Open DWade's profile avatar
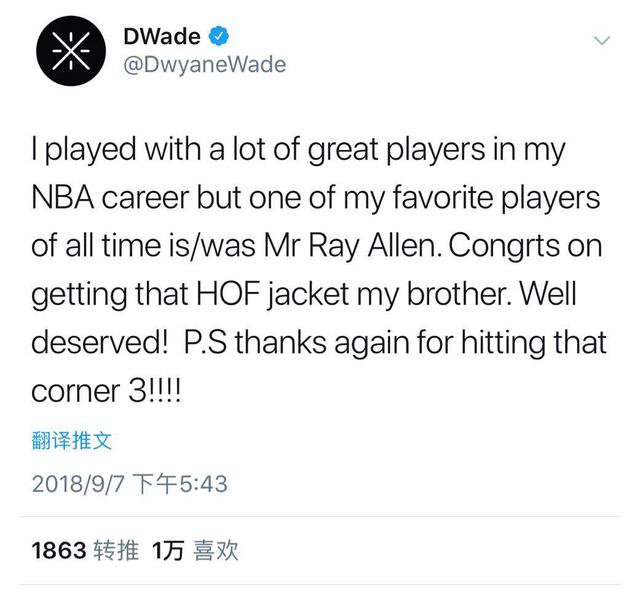Image resolution: width=640 pixels, height=593 pixels. click(71, 51)
